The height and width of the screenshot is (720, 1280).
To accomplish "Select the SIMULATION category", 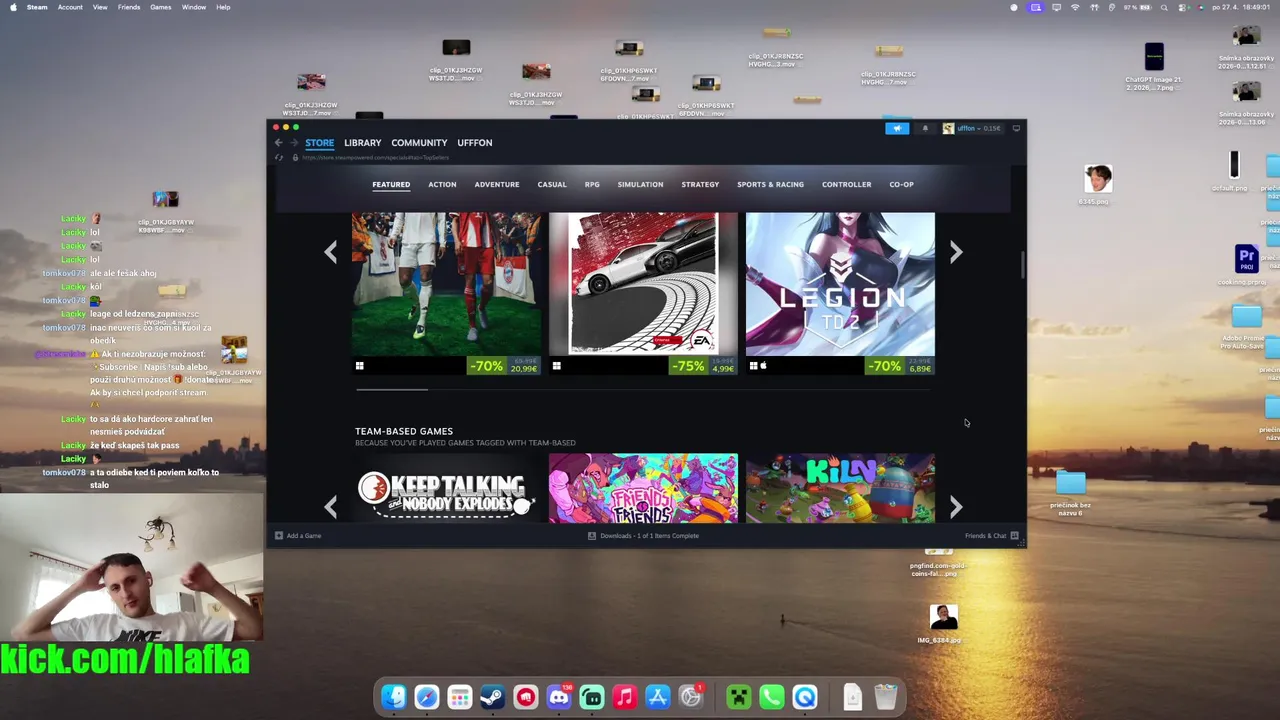I will coord(640,184).
